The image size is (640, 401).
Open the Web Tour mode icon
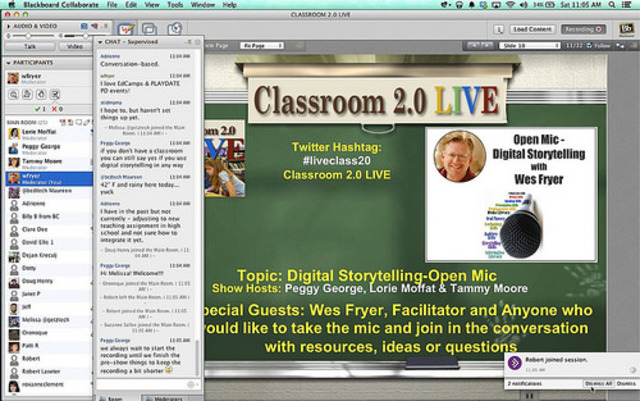click(175, 29)
